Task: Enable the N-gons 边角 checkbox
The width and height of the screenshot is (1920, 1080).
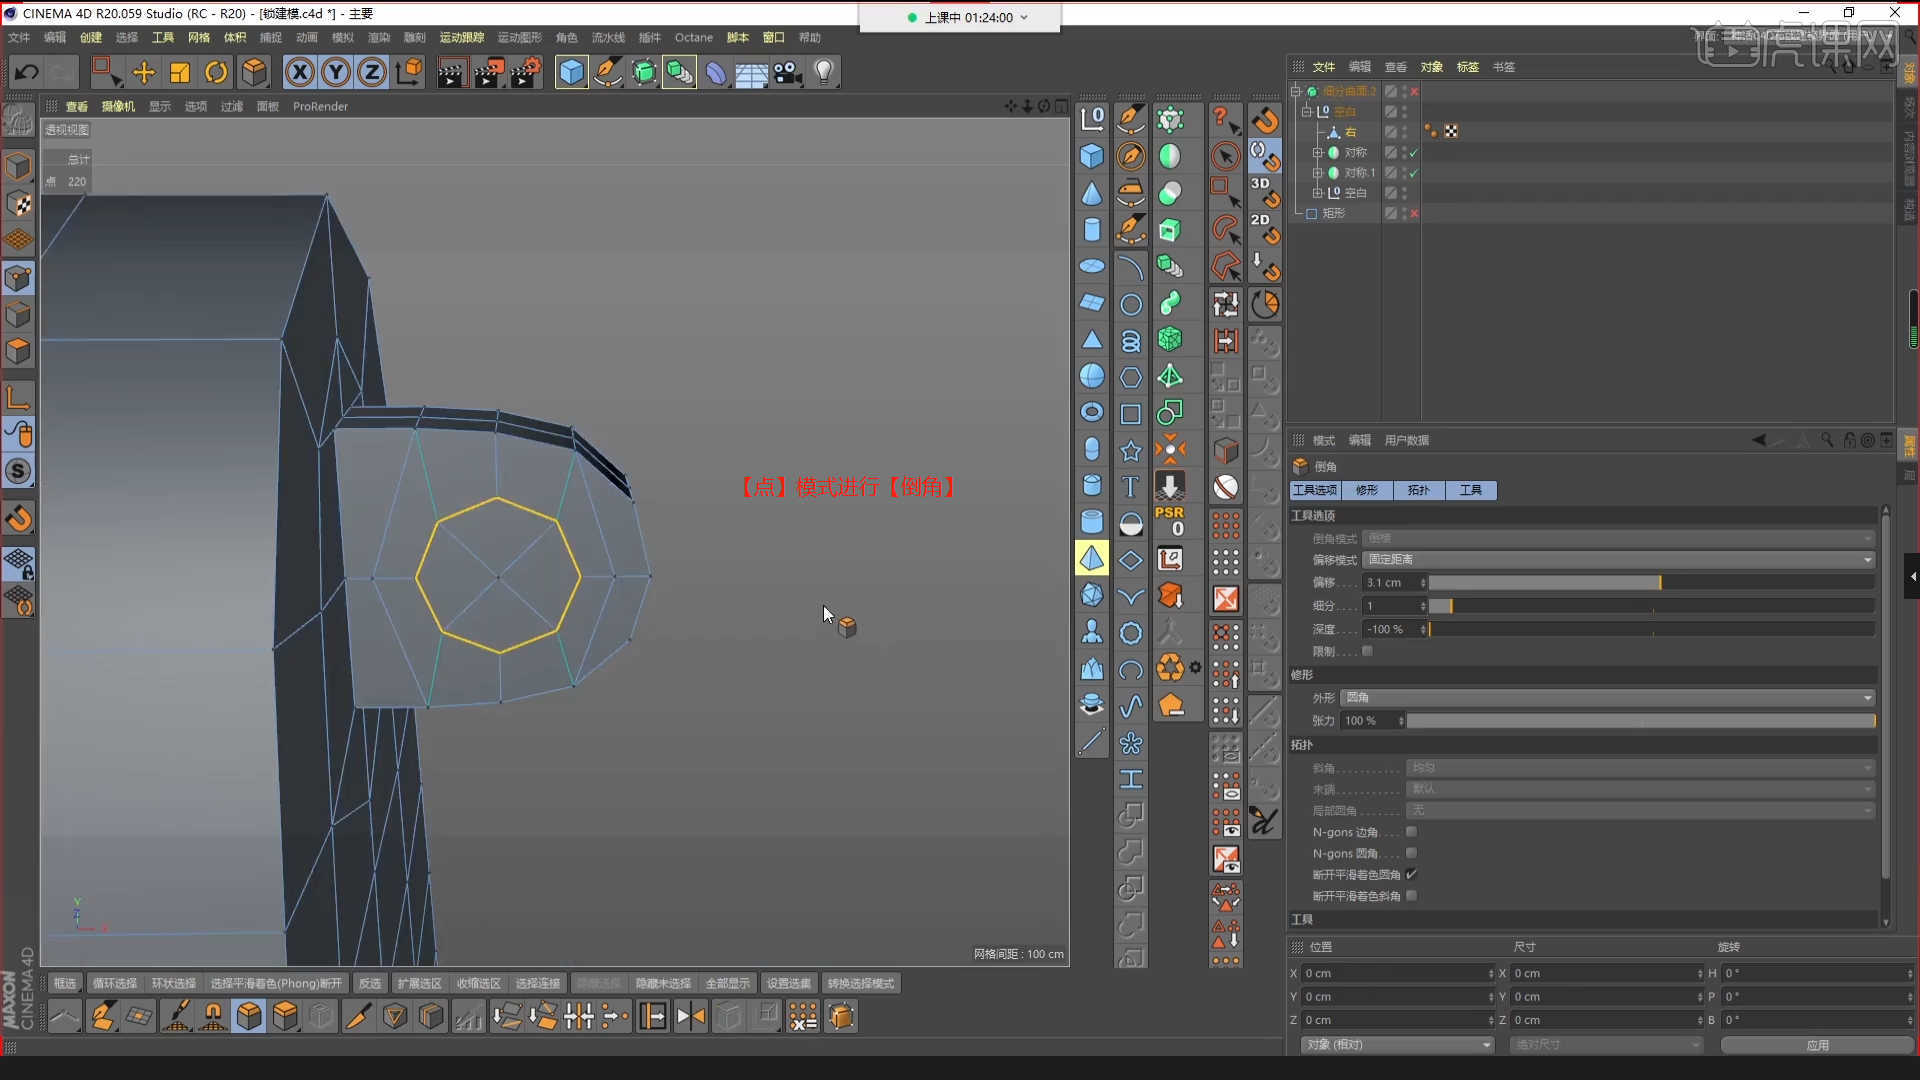Action: (x=1411, y=832)
